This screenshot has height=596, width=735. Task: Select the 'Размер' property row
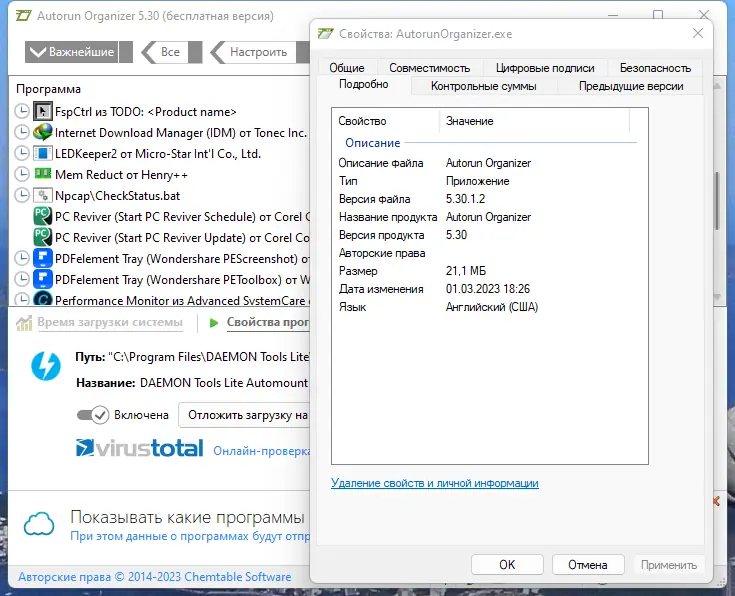(488, 271)
